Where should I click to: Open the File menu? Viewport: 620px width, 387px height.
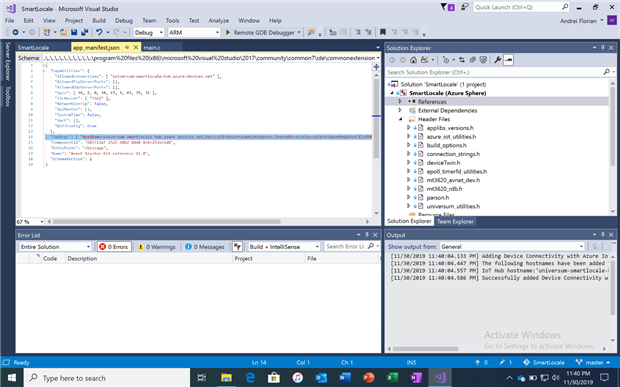pyautogui.click(x=9, y=20)
